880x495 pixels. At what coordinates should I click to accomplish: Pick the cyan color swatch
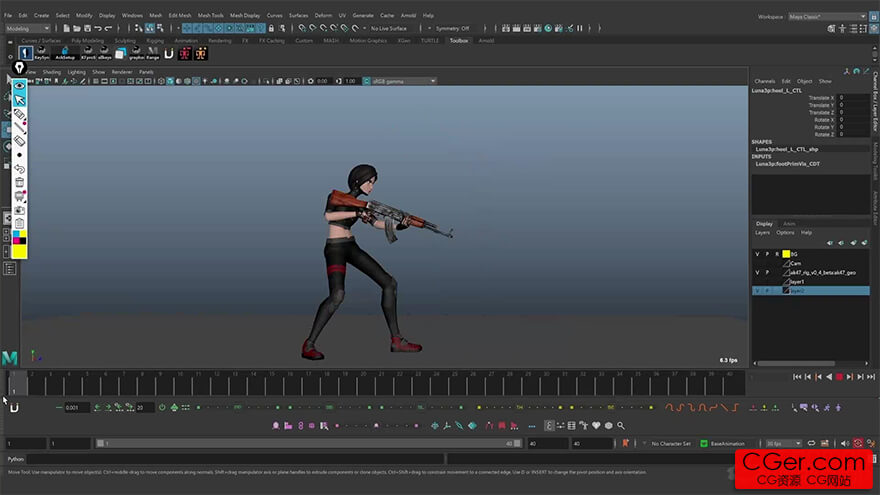(16, 234)
